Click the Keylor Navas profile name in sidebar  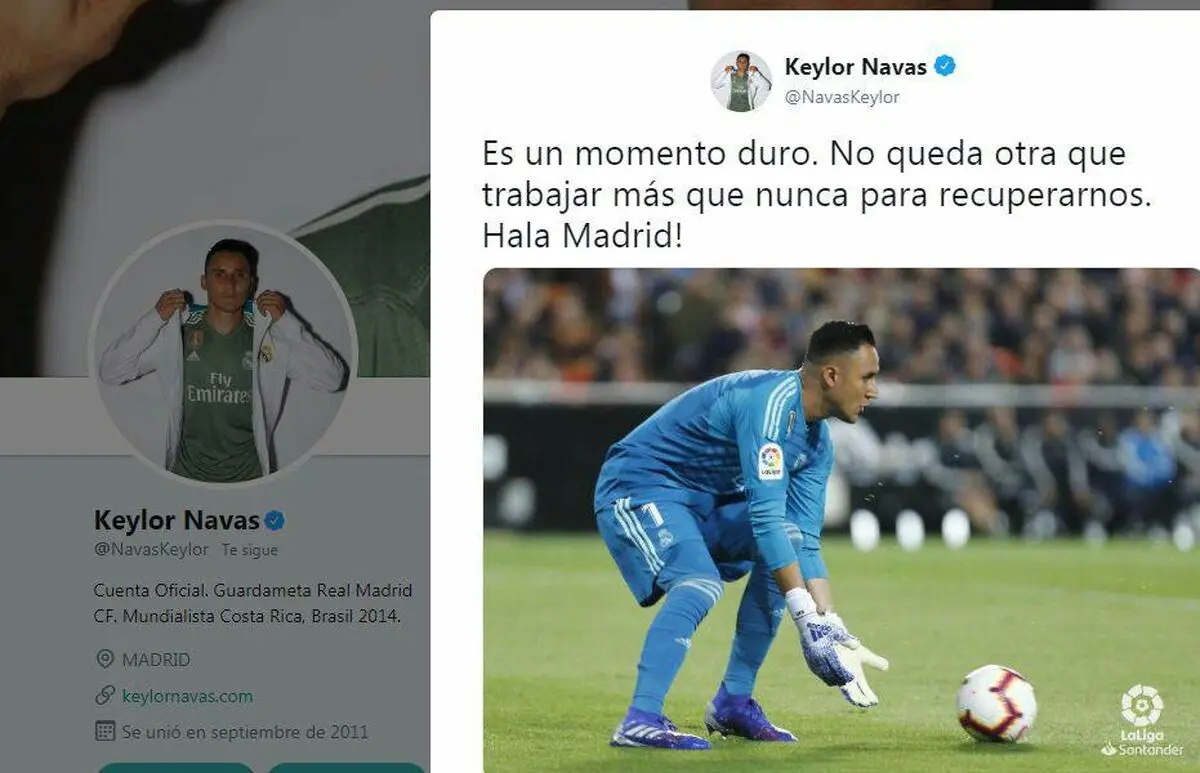pos(176,520)
